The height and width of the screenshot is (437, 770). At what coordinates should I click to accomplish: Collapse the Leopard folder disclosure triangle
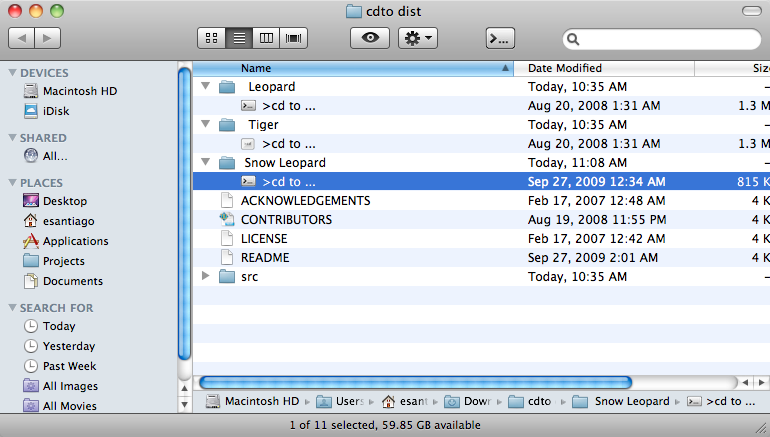[x=206, y=87]
